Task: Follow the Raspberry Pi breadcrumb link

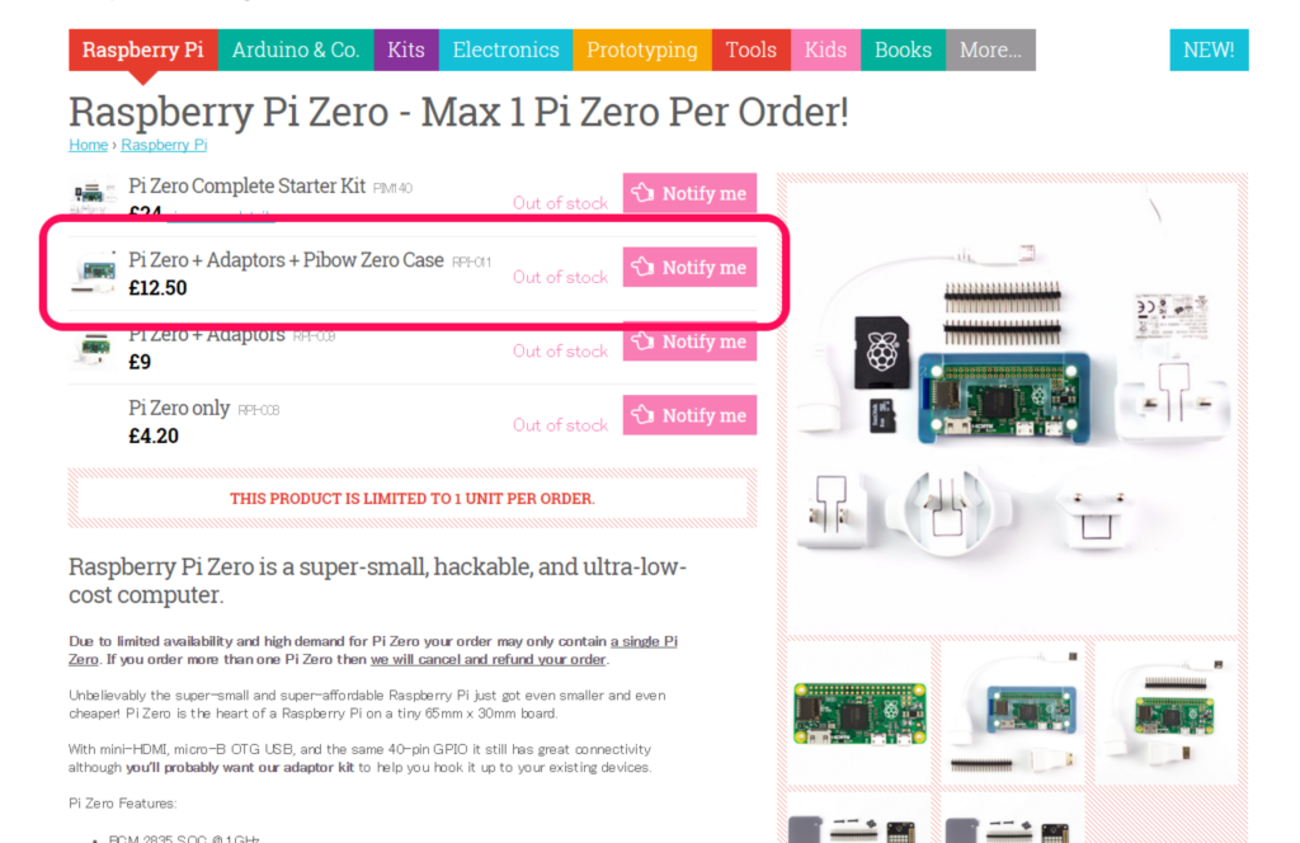Action: click(x=164, y=145)
